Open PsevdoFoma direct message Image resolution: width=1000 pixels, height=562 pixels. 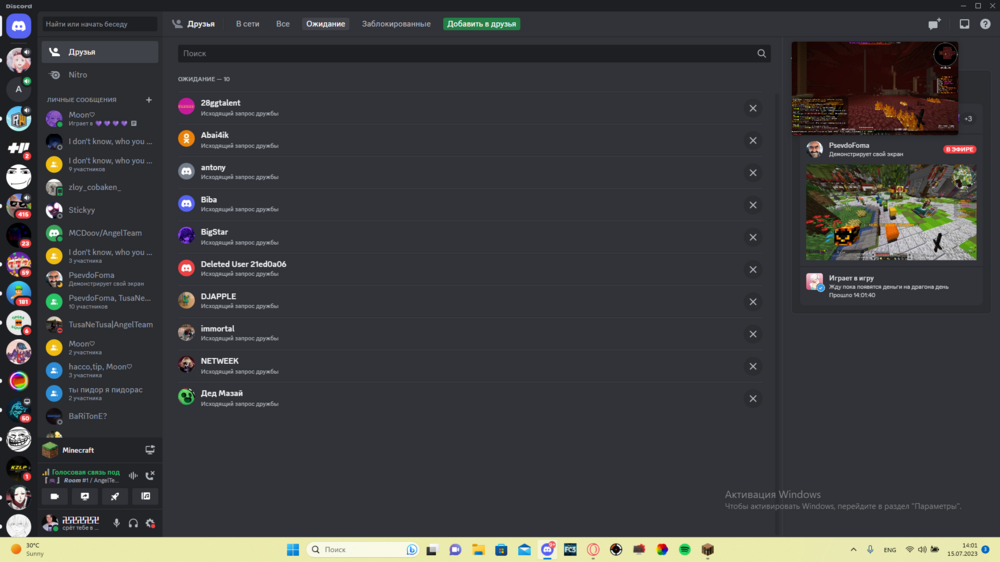[x=100, y=278]
